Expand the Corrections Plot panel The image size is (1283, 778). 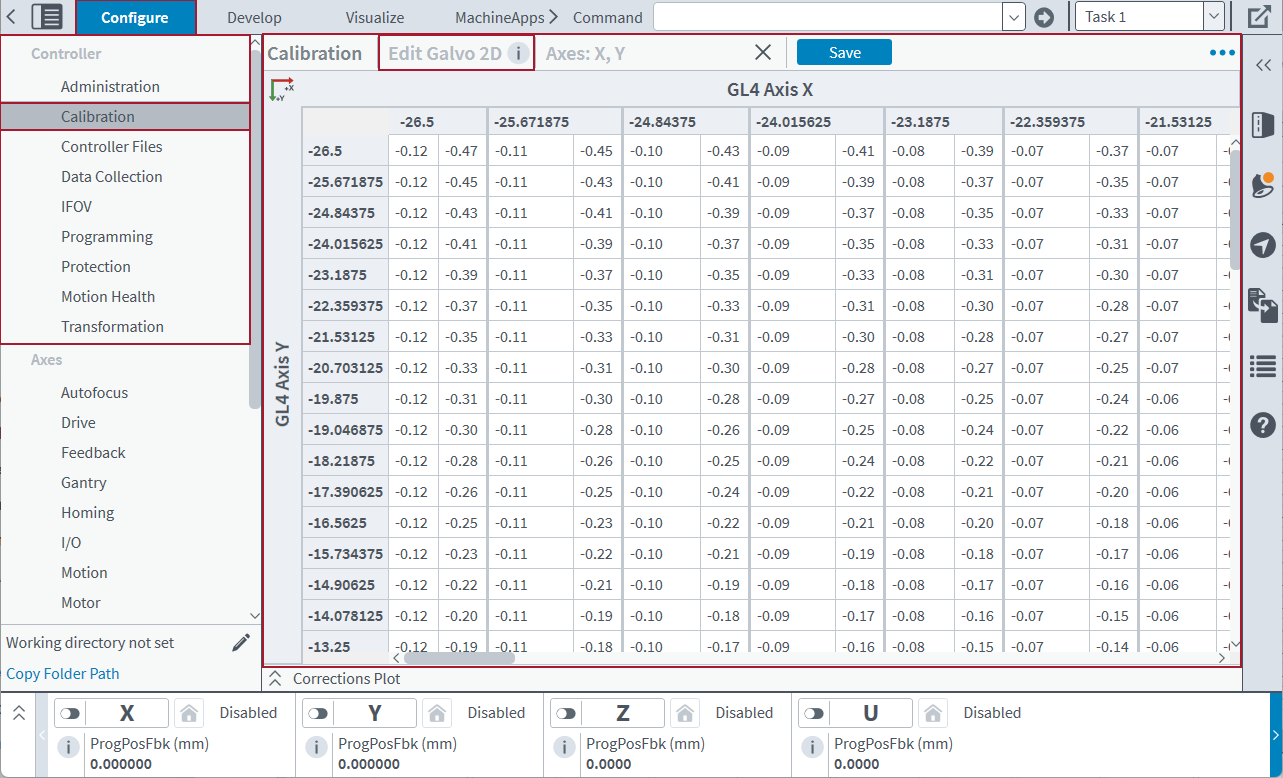point(275,677)
